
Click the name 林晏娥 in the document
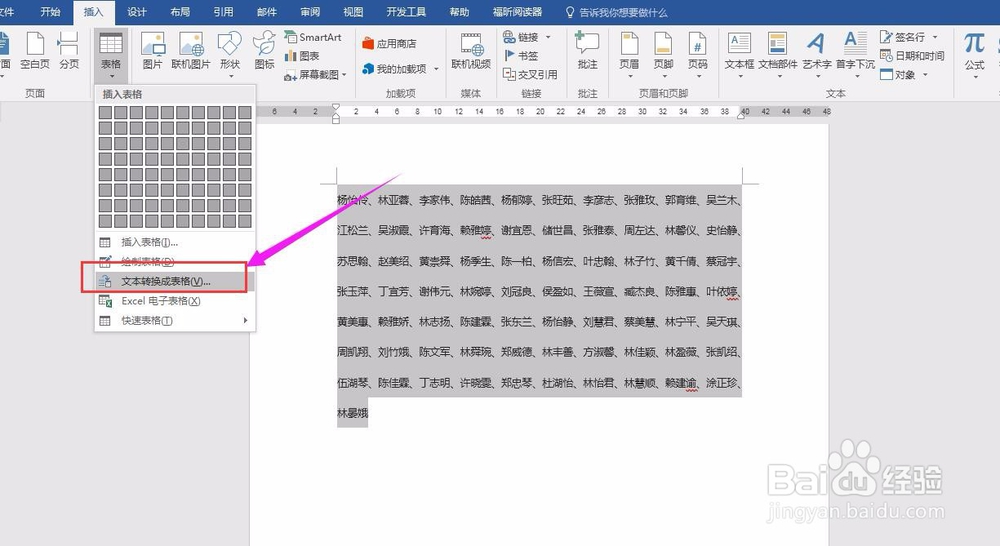pos(353,413)
